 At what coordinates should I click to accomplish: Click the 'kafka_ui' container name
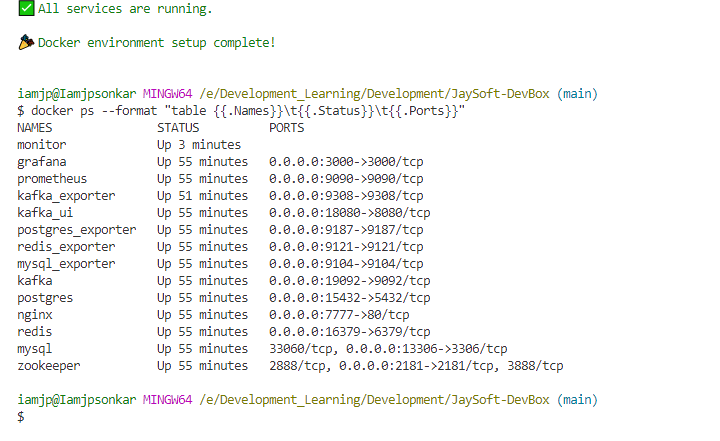tap(45, 213)
